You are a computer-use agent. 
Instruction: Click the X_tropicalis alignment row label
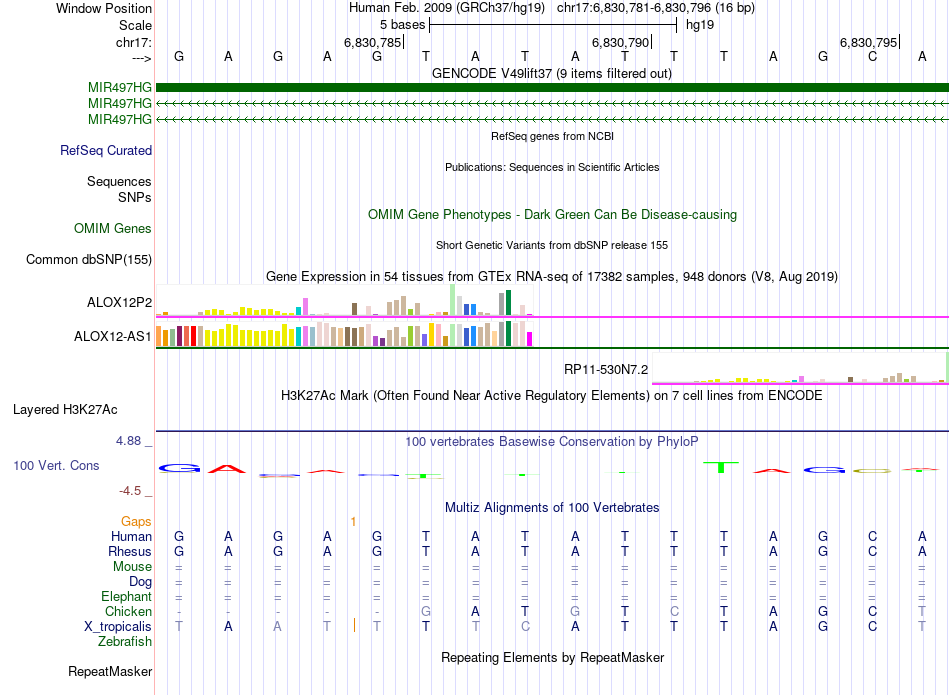tap(118, 627)
